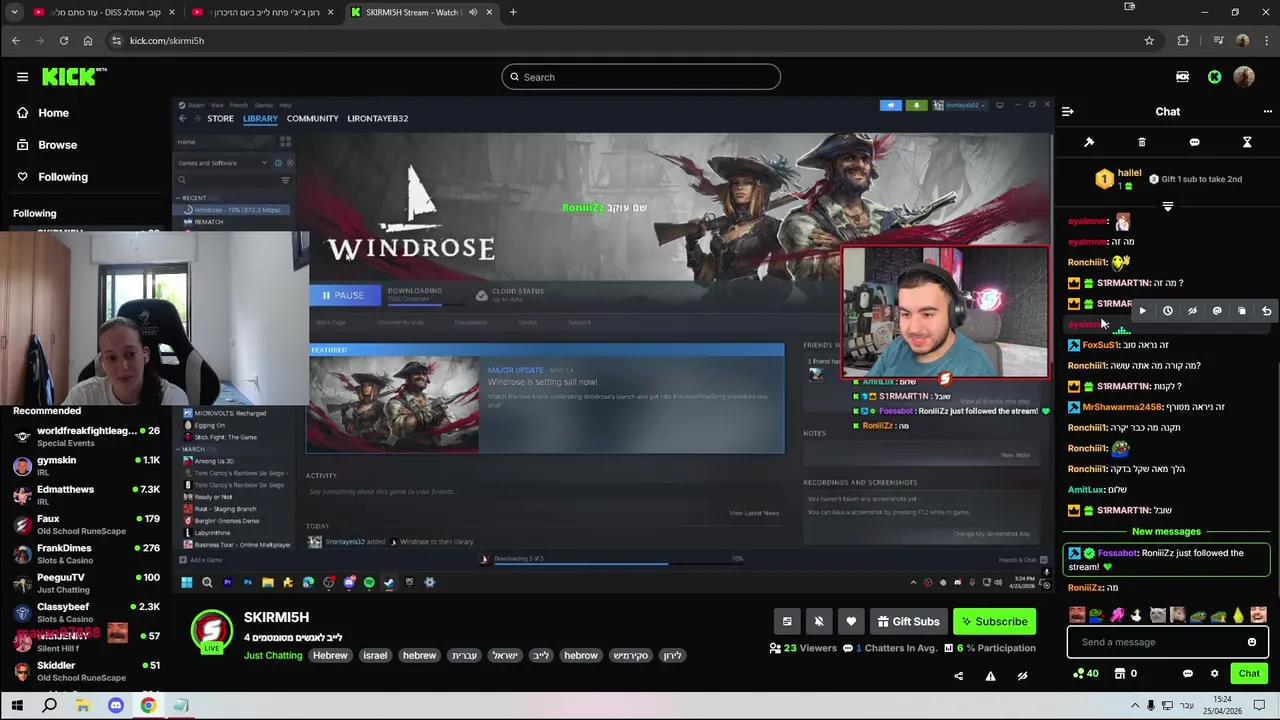The width and height of the screenshot is (1280, 720).
Task: Click the camera icon in Kick header
Action: pyautogui.click(x=1182, y=77)
